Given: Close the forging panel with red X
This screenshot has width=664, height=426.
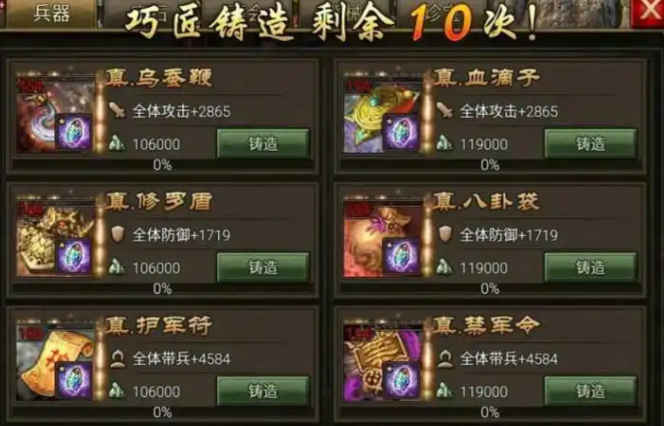Looking at the screenshot, I should pyautogui.click(x=648, y=13).
